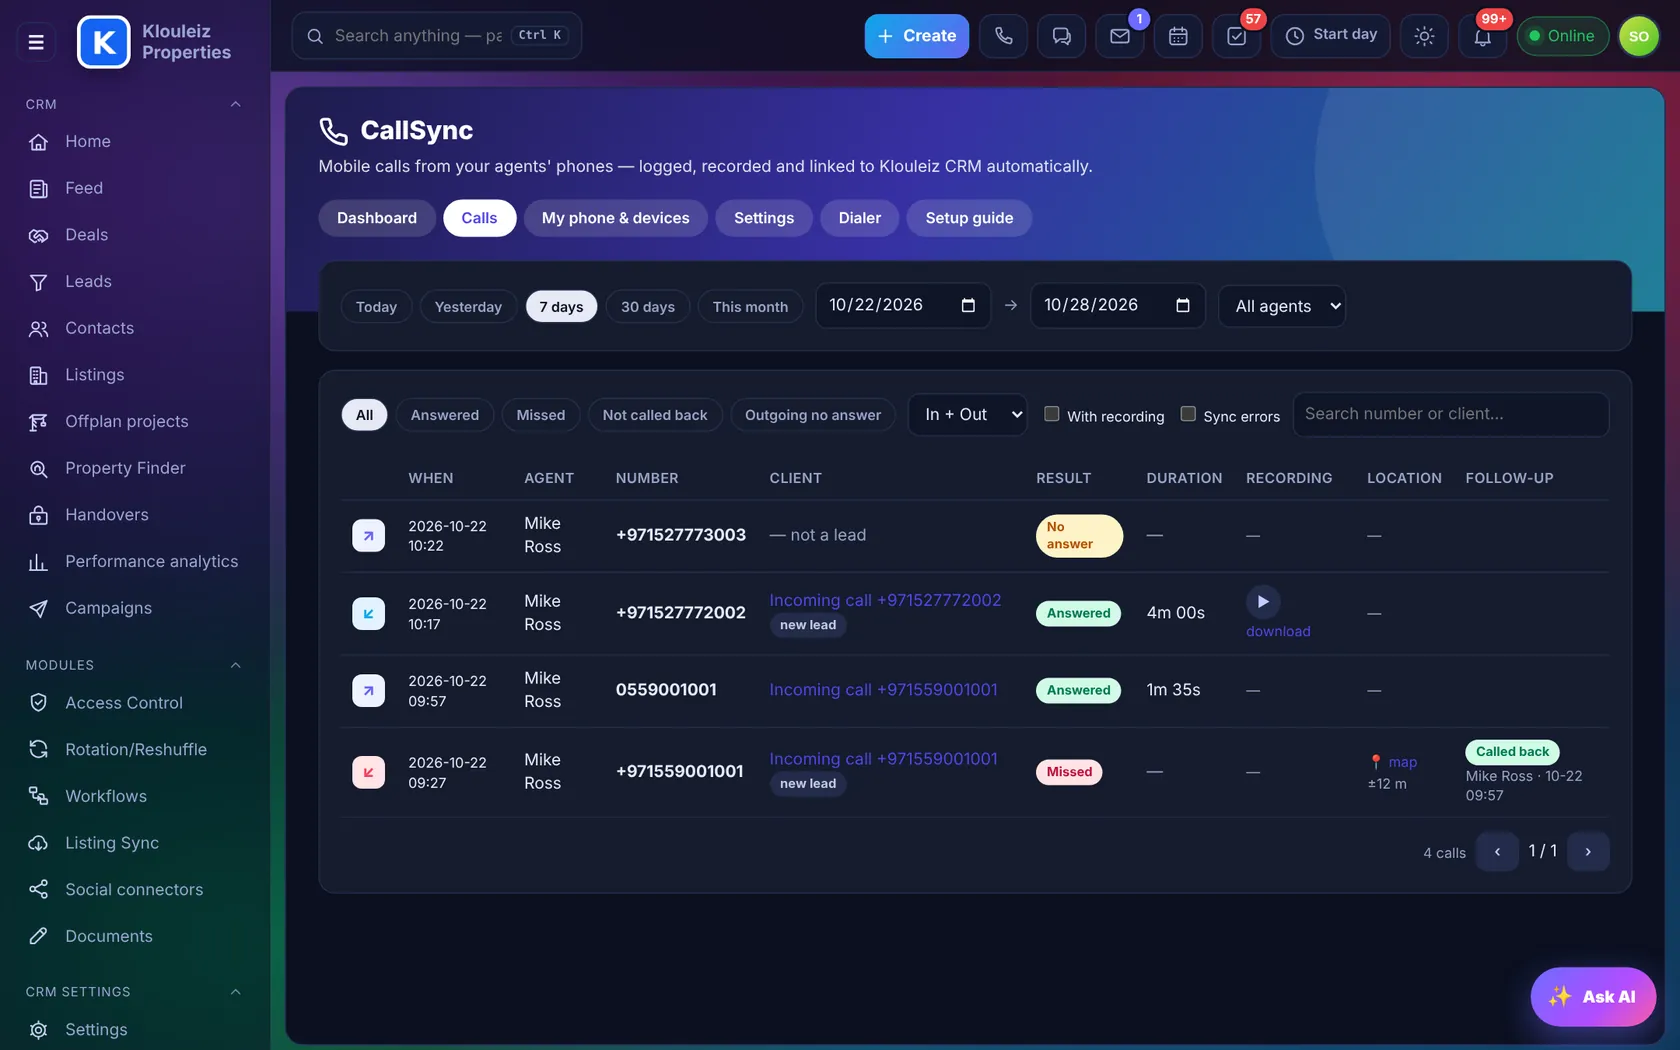The image size is (1680, 1050).
Task: Switch to the Dashboard tab
Action: pyautogui.click(x=377, y=218)
